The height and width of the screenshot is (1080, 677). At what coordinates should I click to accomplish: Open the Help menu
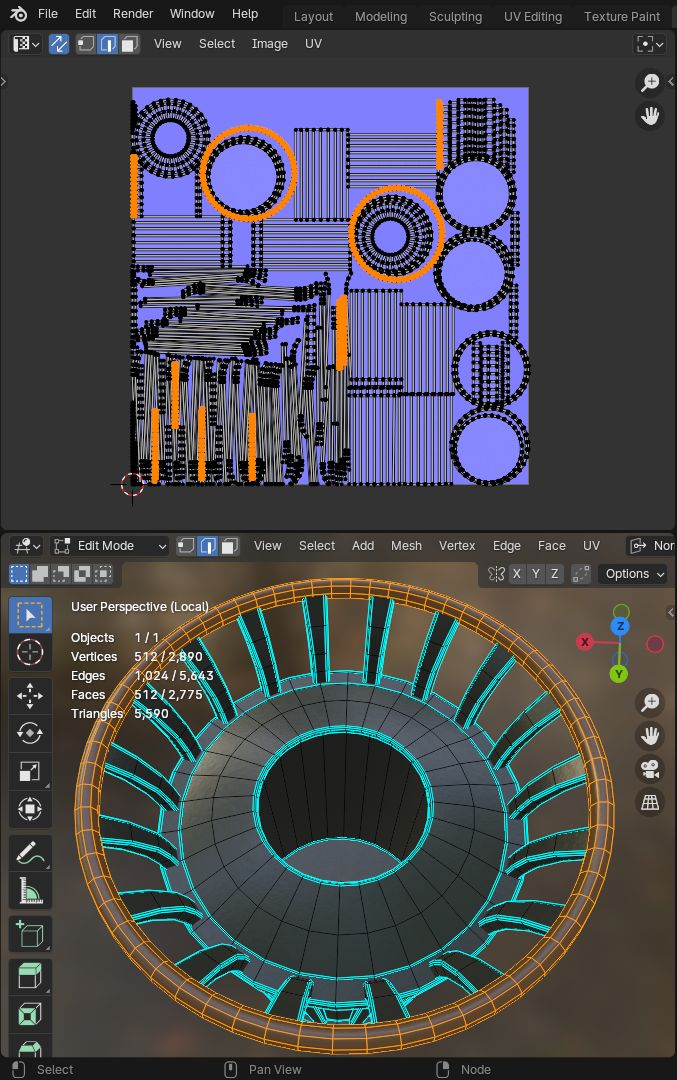point(244,14)
